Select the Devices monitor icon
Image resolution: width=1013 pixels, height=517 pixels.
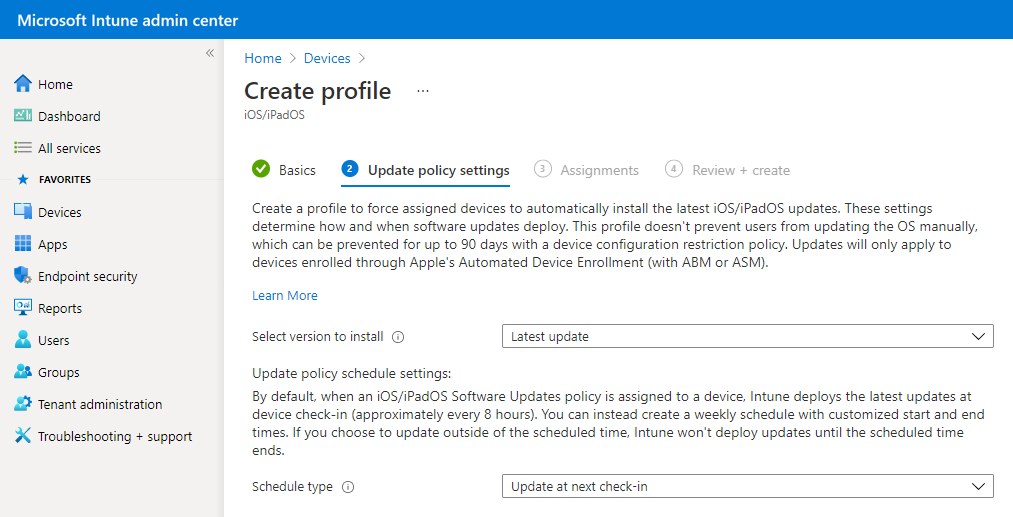point(23,212)
